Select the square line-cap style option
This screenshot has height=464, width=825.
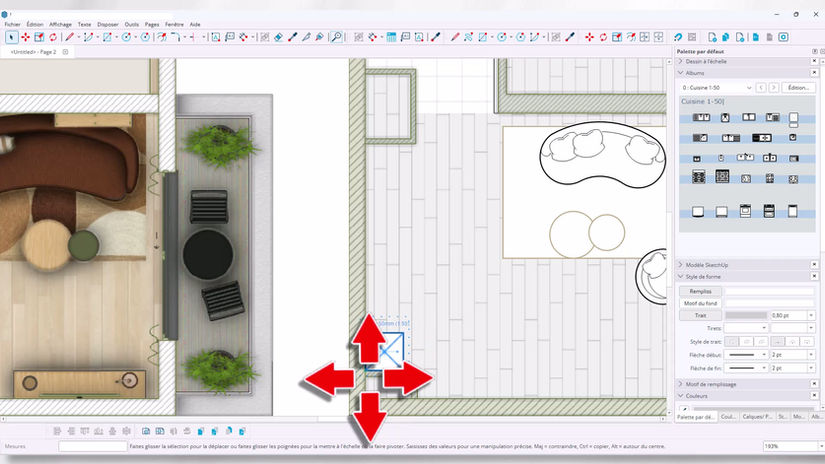point(807,341)
